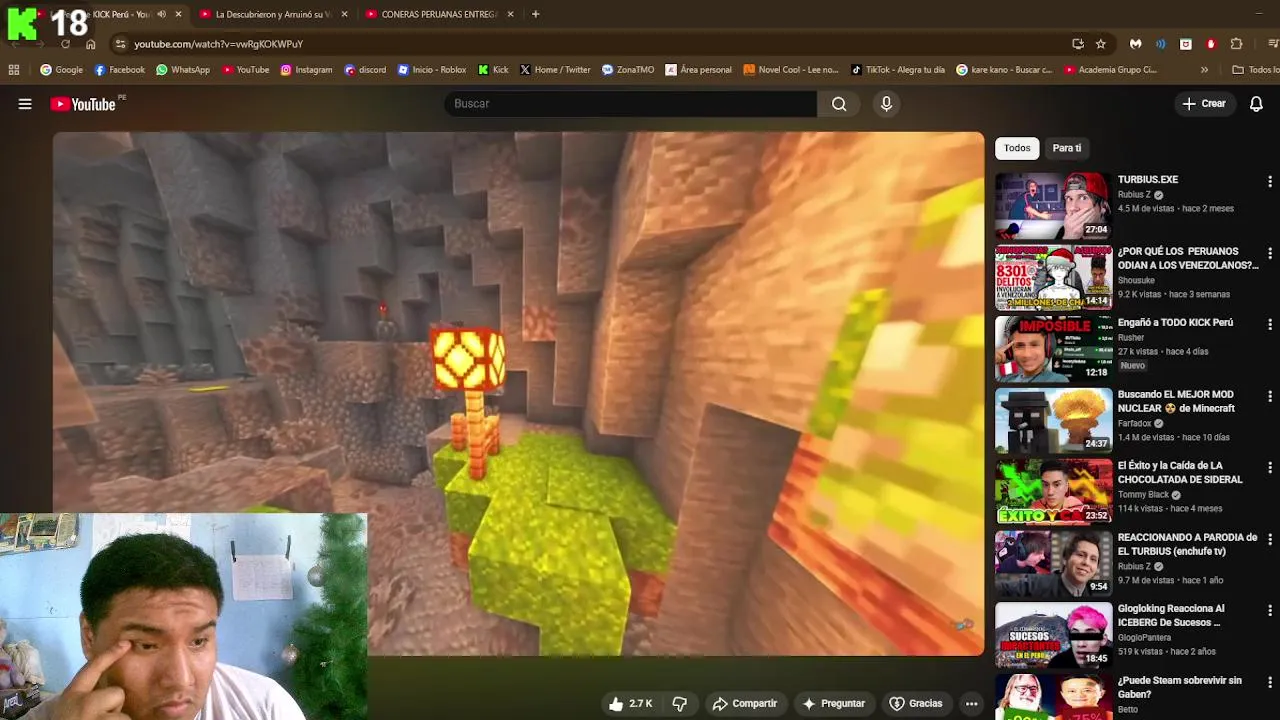Dislike the video with thumbs-down
1280x720 pixels.
pyautogui.click(x=680, y=704)
